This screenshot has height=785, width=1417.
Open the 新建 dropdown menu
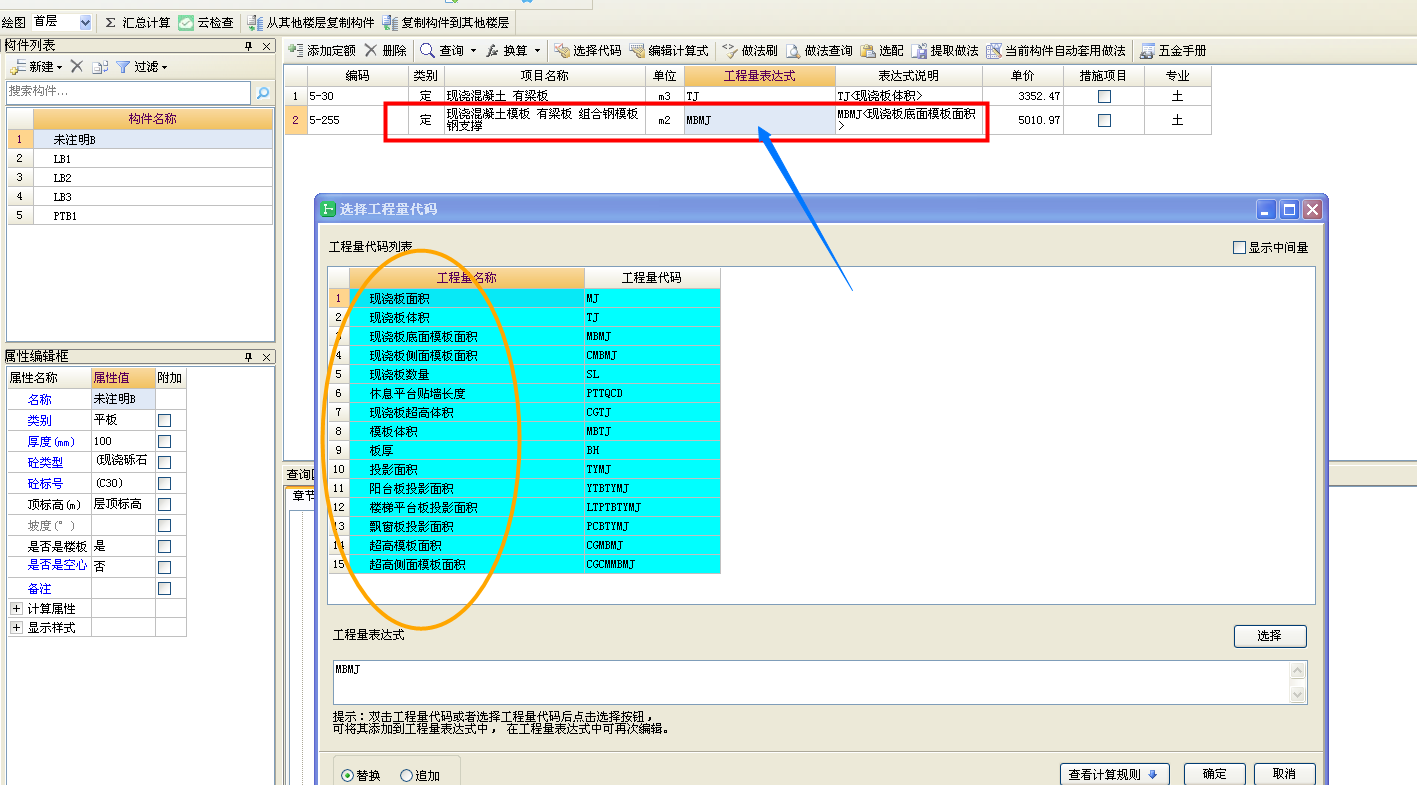pyautogui.click(x=37, y=67)
